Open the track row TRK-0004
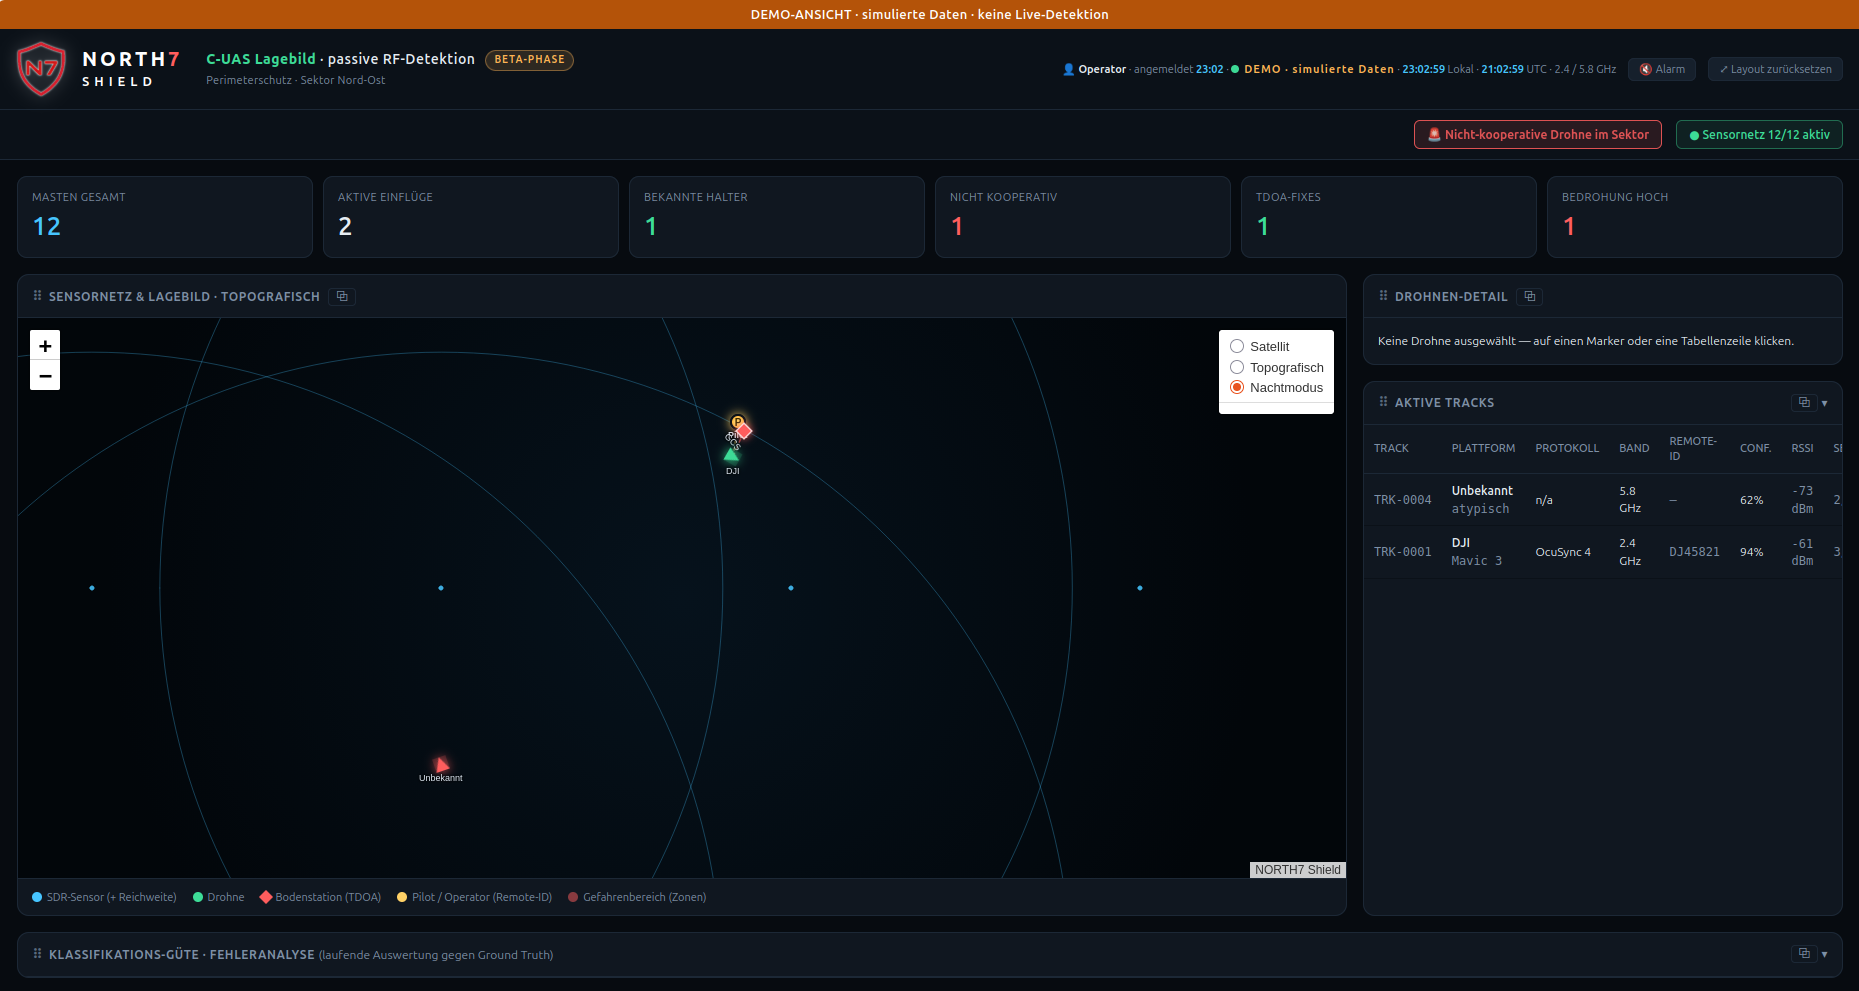This screenshot has height=991, width=1859. click(x=1603, y=500)
